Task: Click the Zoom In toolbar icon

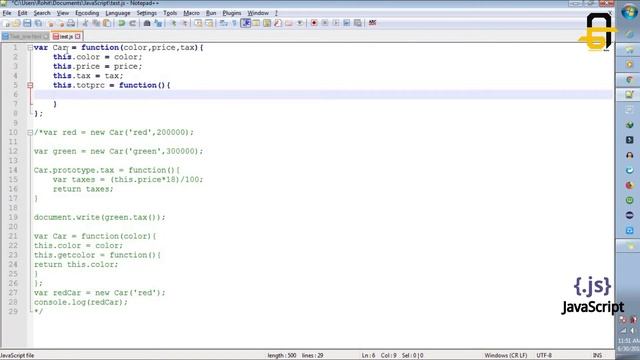Action: coord(174,23)
